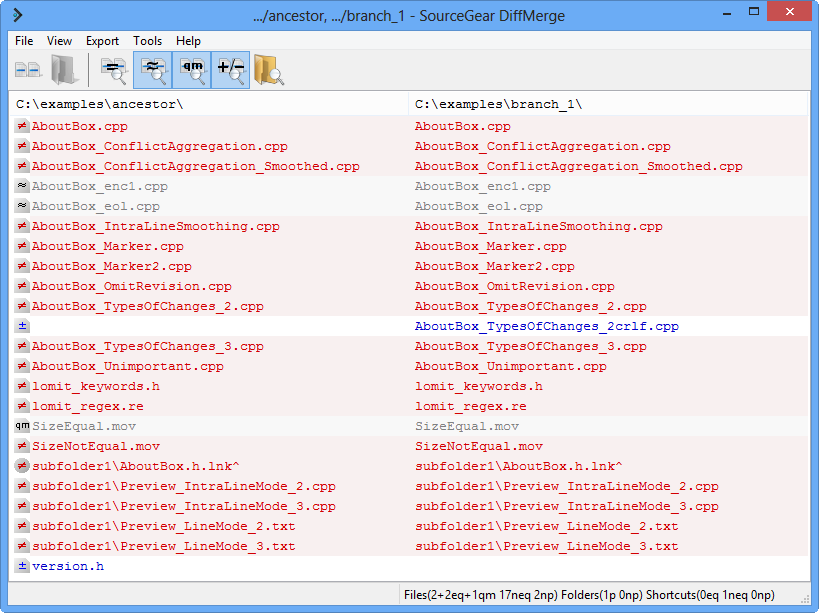Click the open folder diff toolbar icon
The height and width of the screenshot is (613, 819).
pyautogui.click(x=65, y=71)
